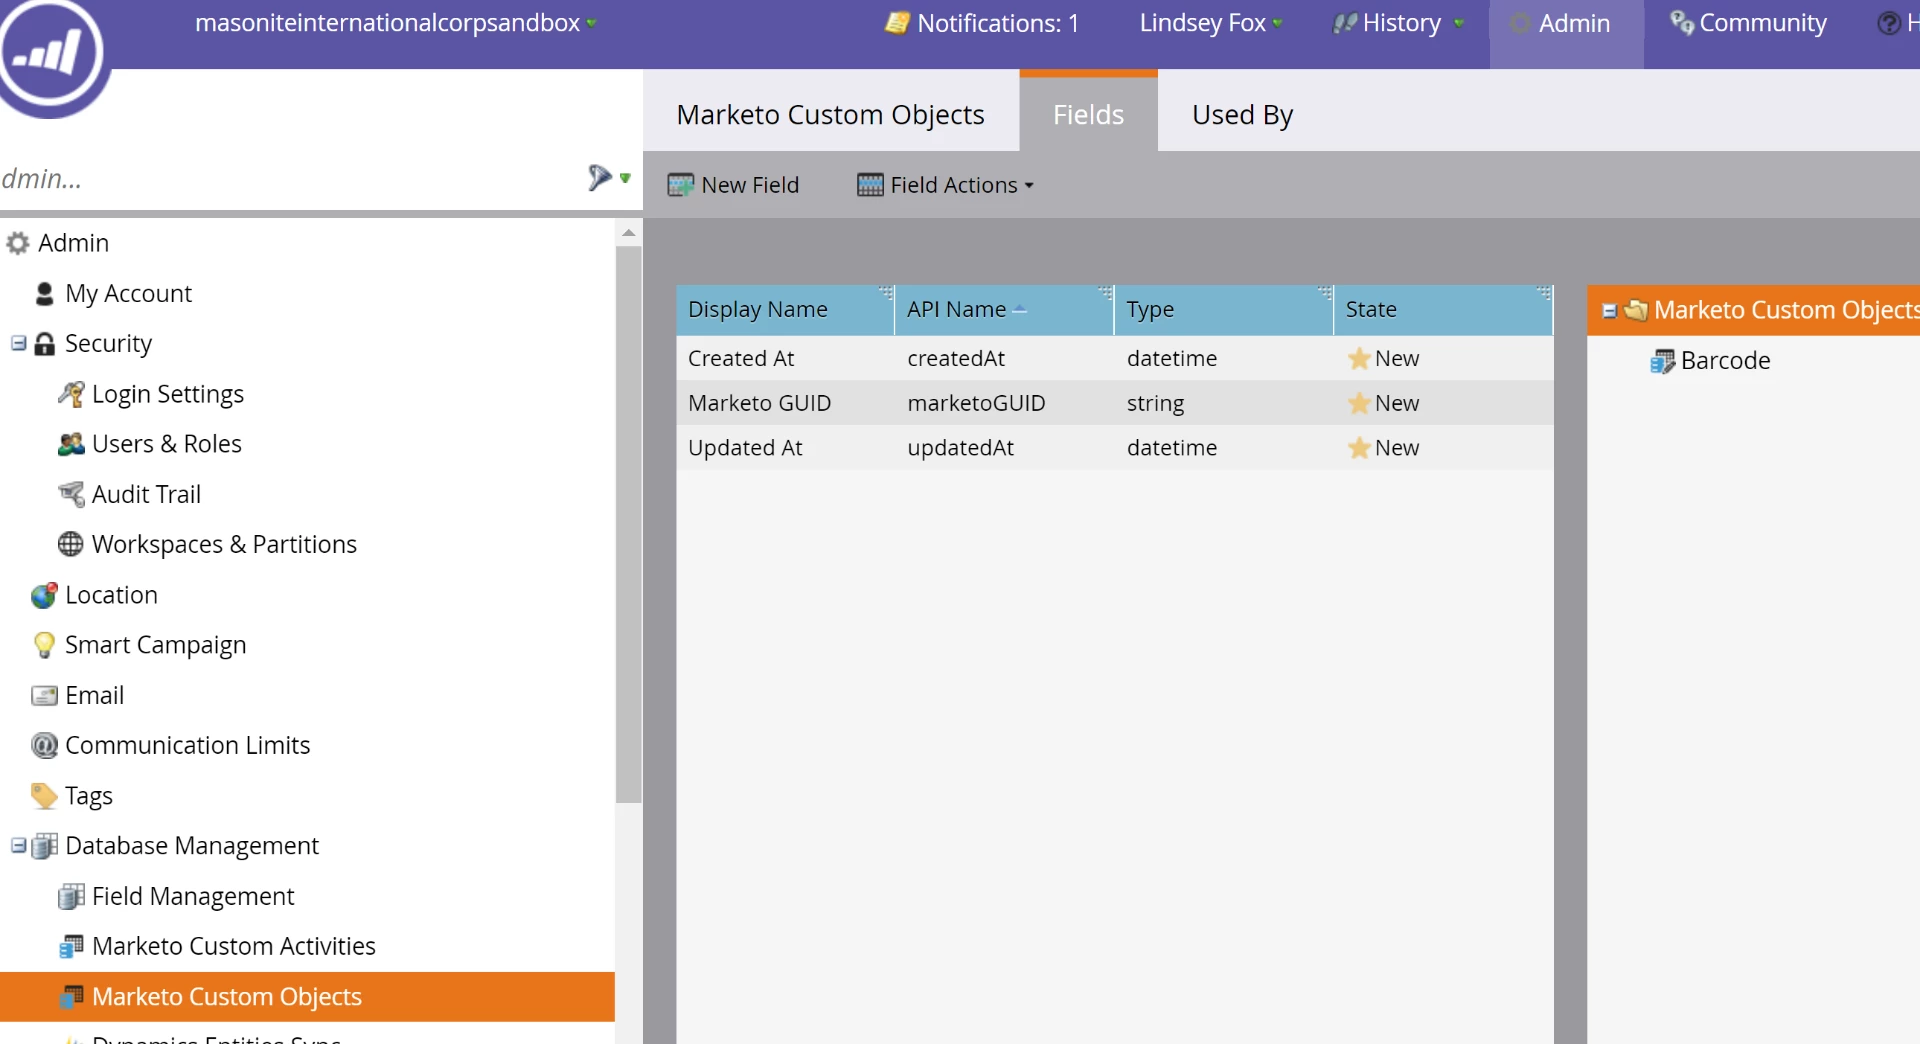Open the Audit Trail icon item
This screenshot has width=1920, height=1044.
(71, 494)
